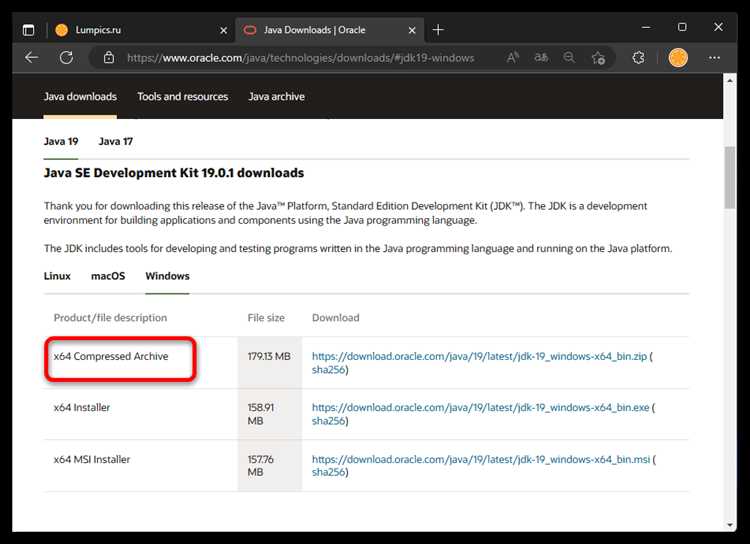
Task: View site security info lock icon
Action: (109, 58)
